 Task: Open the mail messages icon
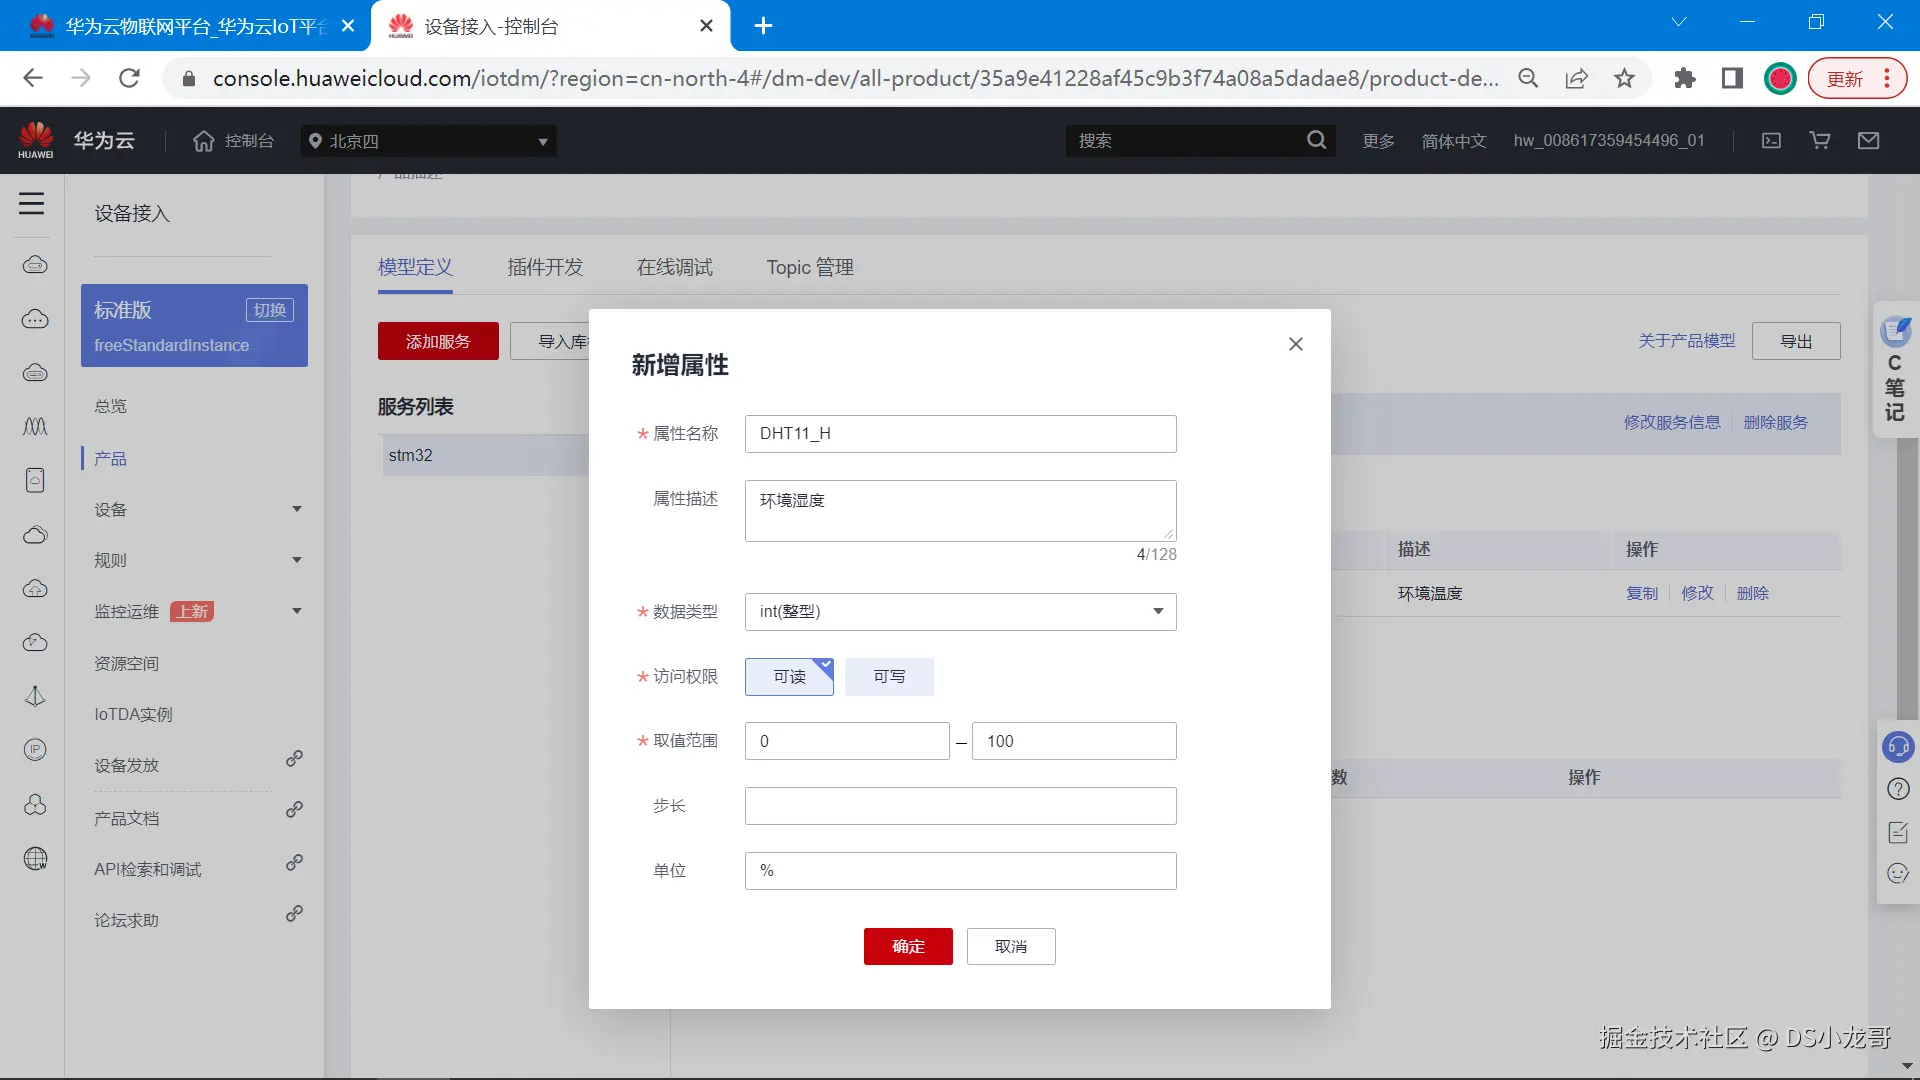pyautogui.click(x=1868, y=141)
